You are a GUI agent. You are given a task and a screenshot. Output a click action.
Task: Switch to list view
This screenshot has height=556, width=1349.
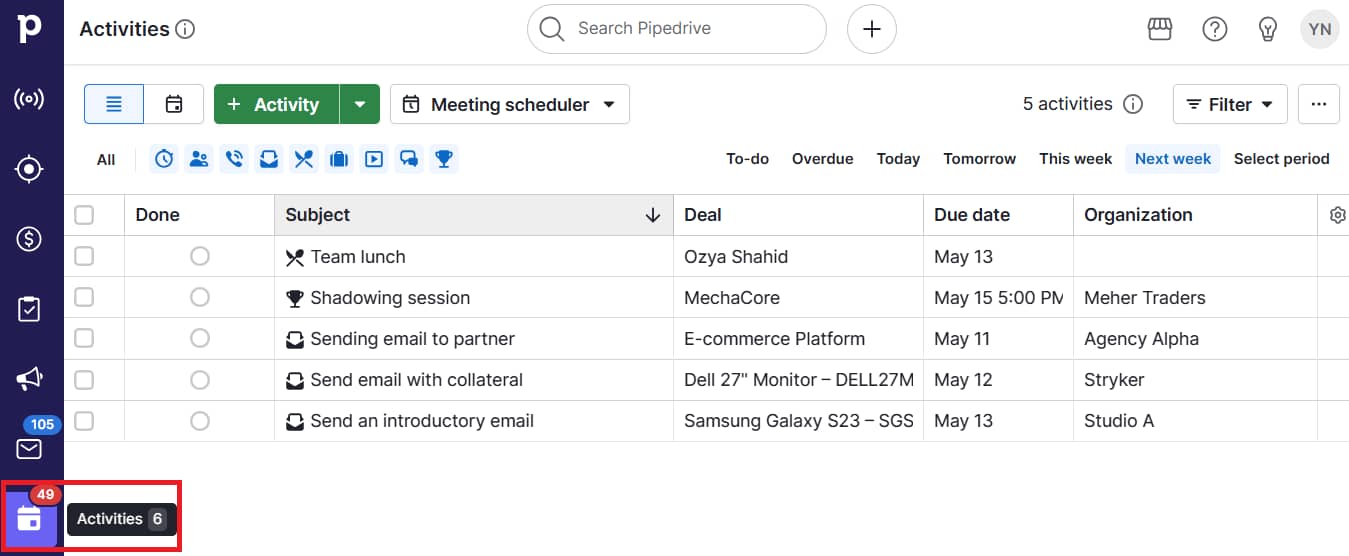114,104
